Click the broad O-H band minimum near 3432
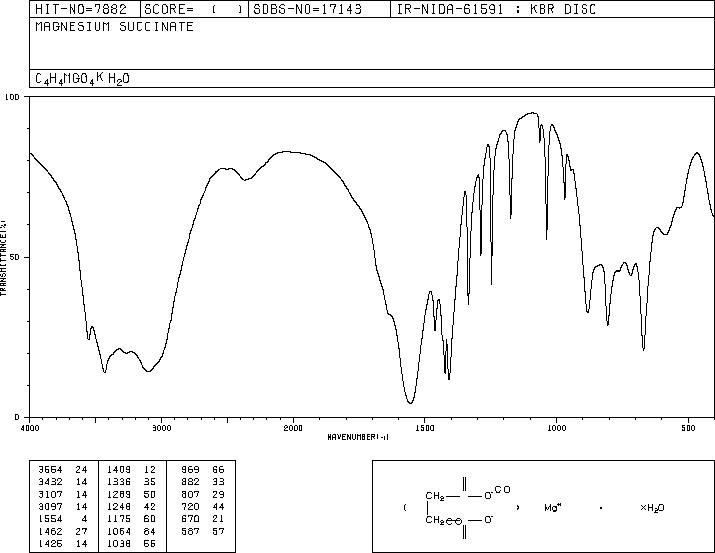This screenshot has height=553, width=715. click(x=105, y=371)
